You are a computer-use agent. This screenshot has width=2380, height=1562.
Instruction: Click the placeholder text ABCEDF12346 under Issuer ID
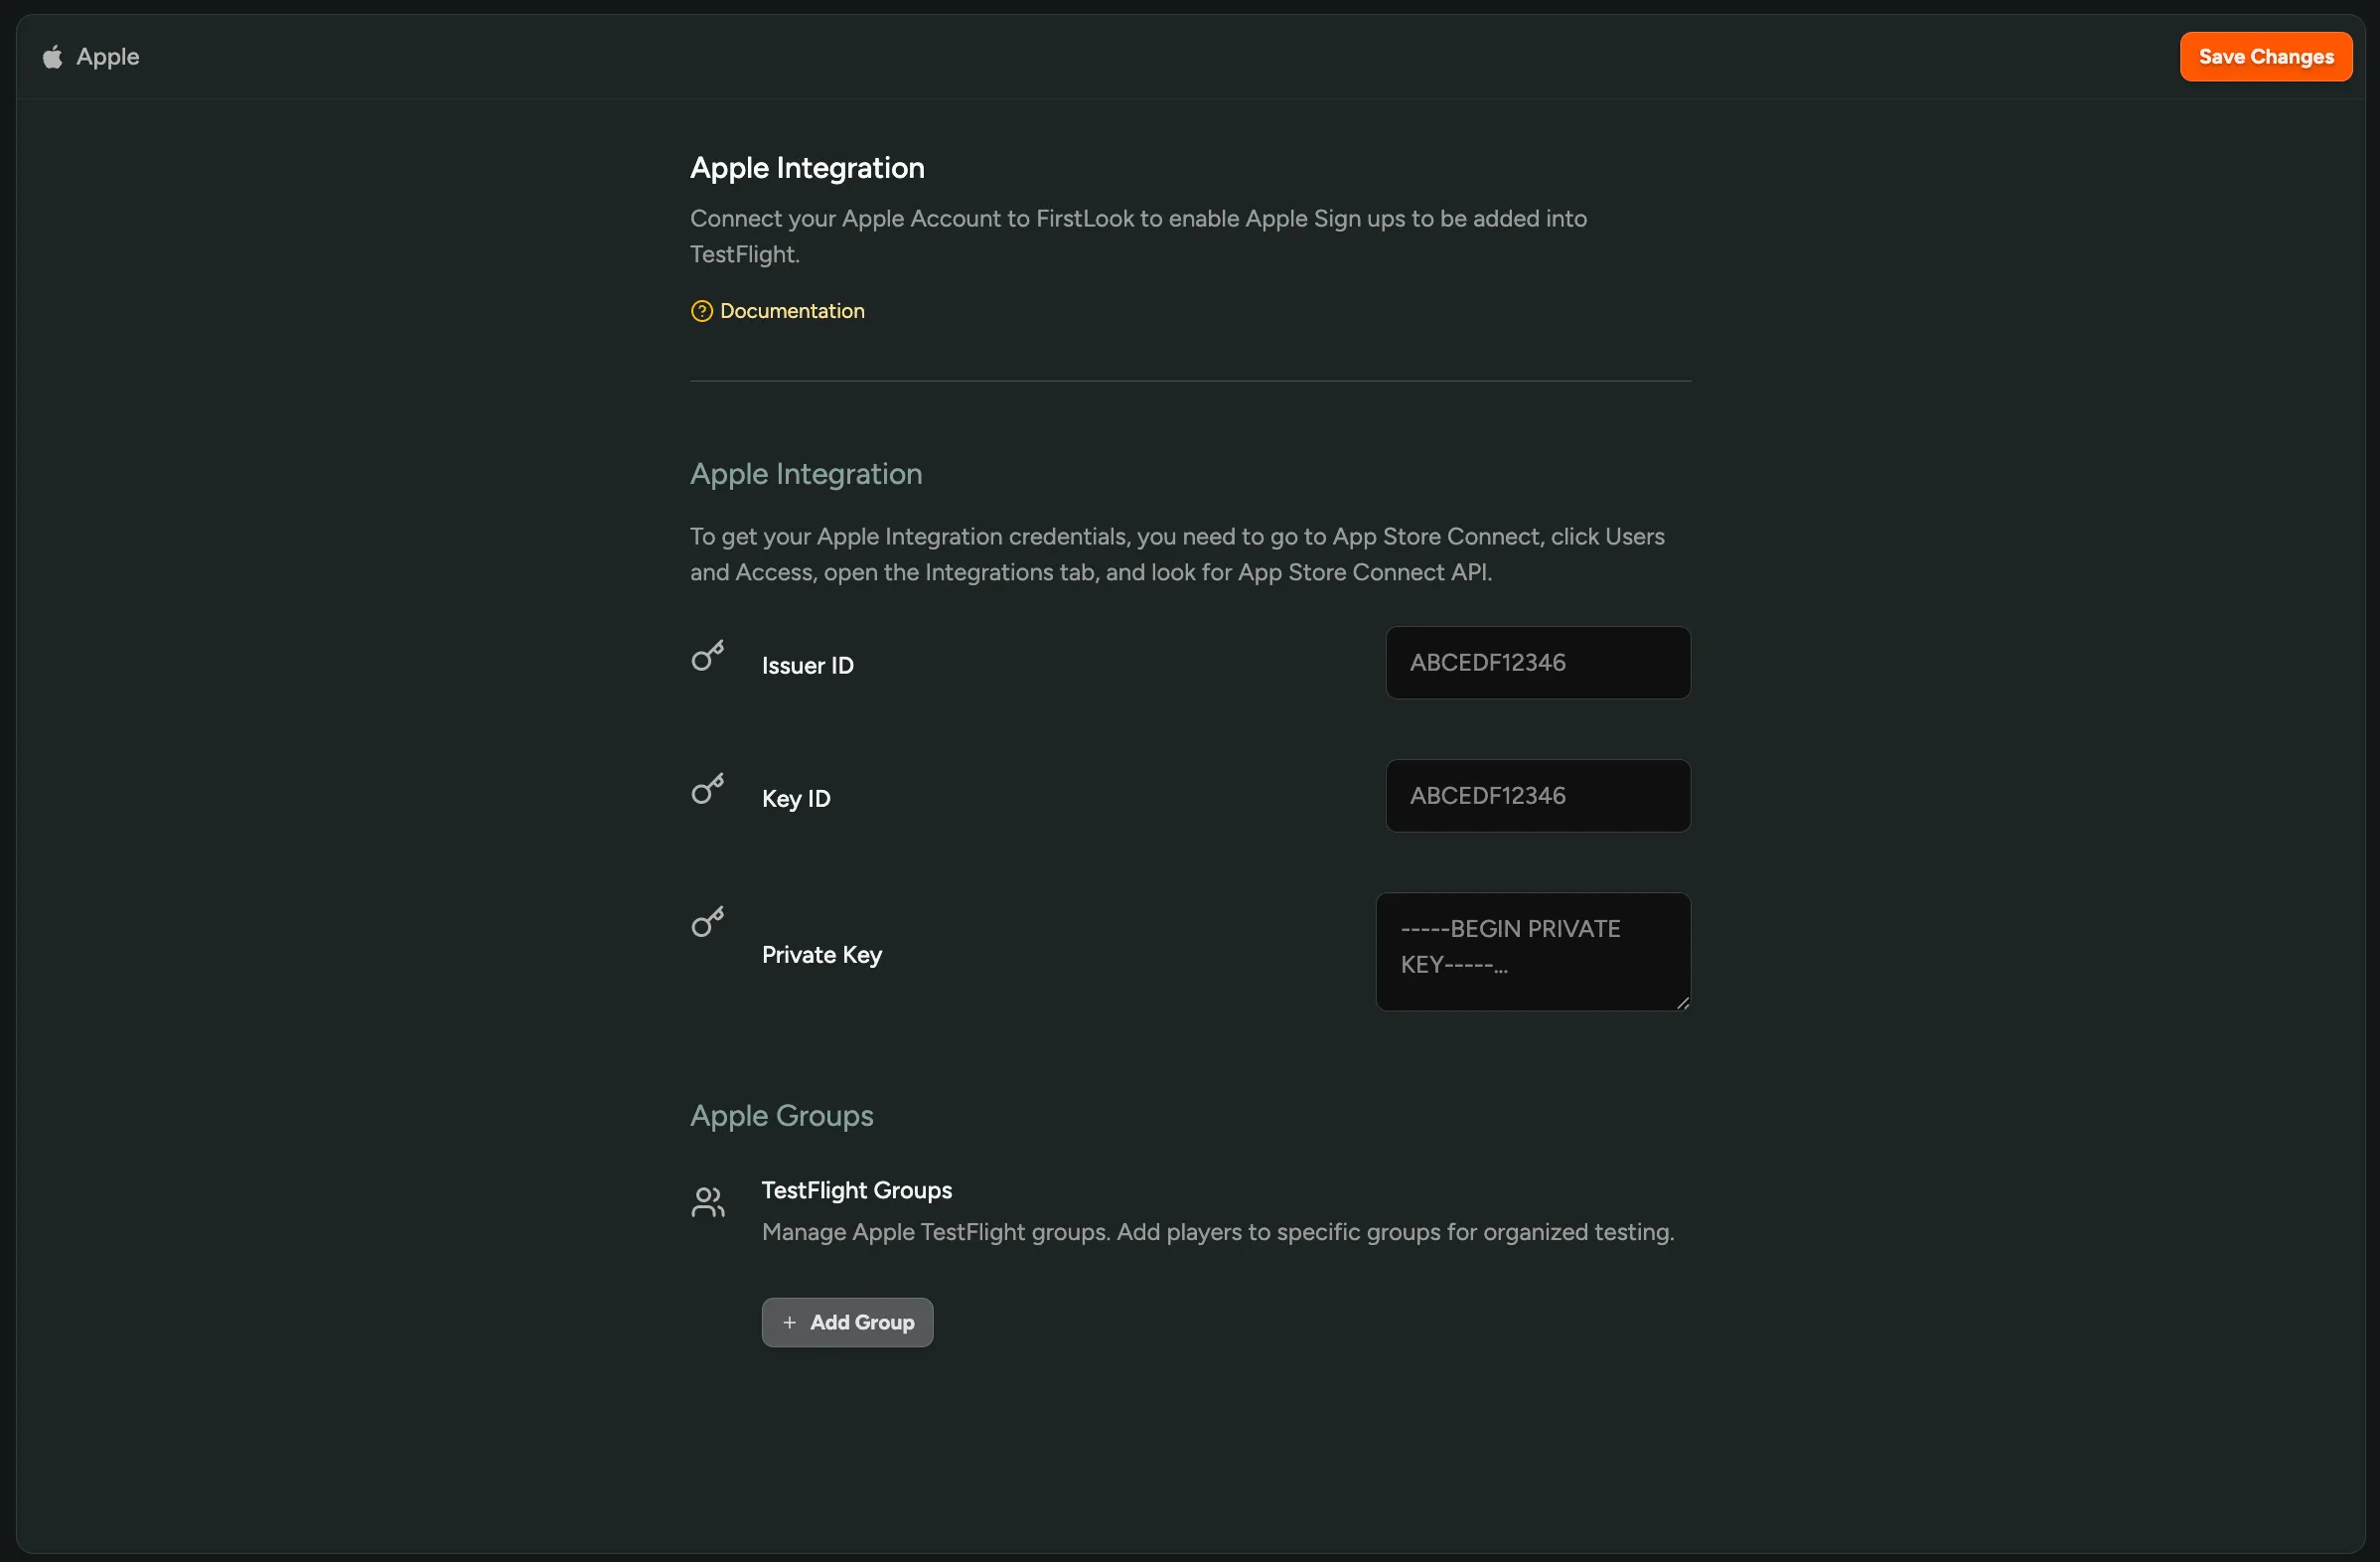(1488, 662)
